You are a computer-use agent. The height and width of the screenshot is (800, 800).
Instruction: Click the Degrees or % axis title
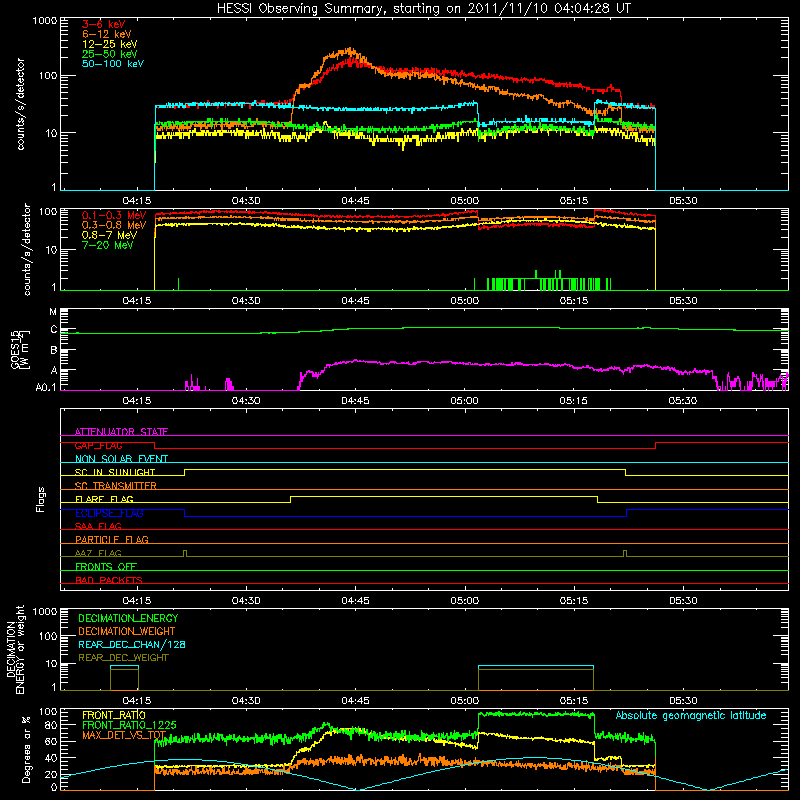coord(26,749)
